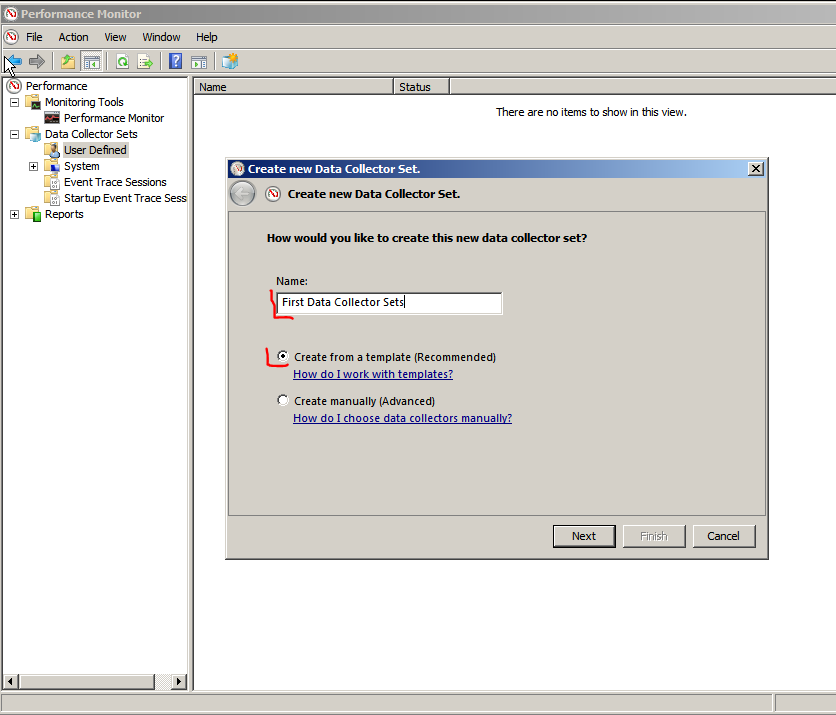Image resolution: width=836 pixels, height=715 pixels.
Task: Collapse the Data Collector Sets node
Action: pos(14,134)
